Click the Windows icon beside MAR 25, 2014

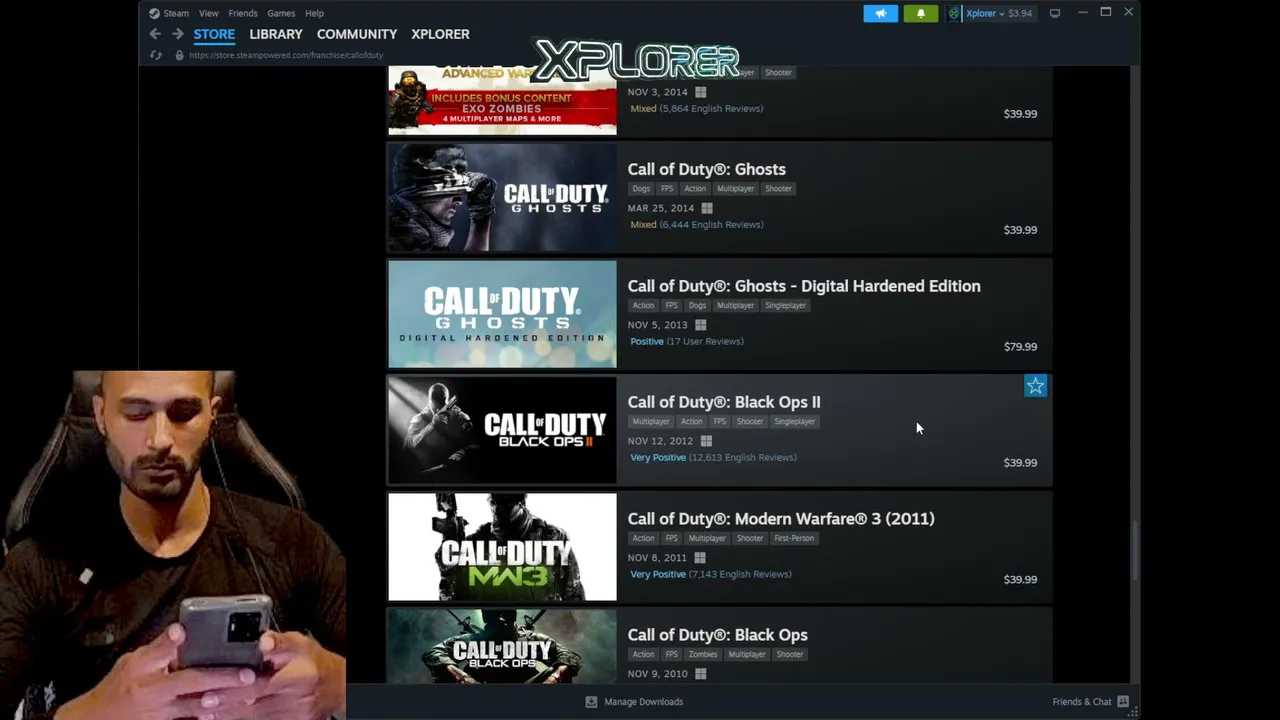[706, 208]
